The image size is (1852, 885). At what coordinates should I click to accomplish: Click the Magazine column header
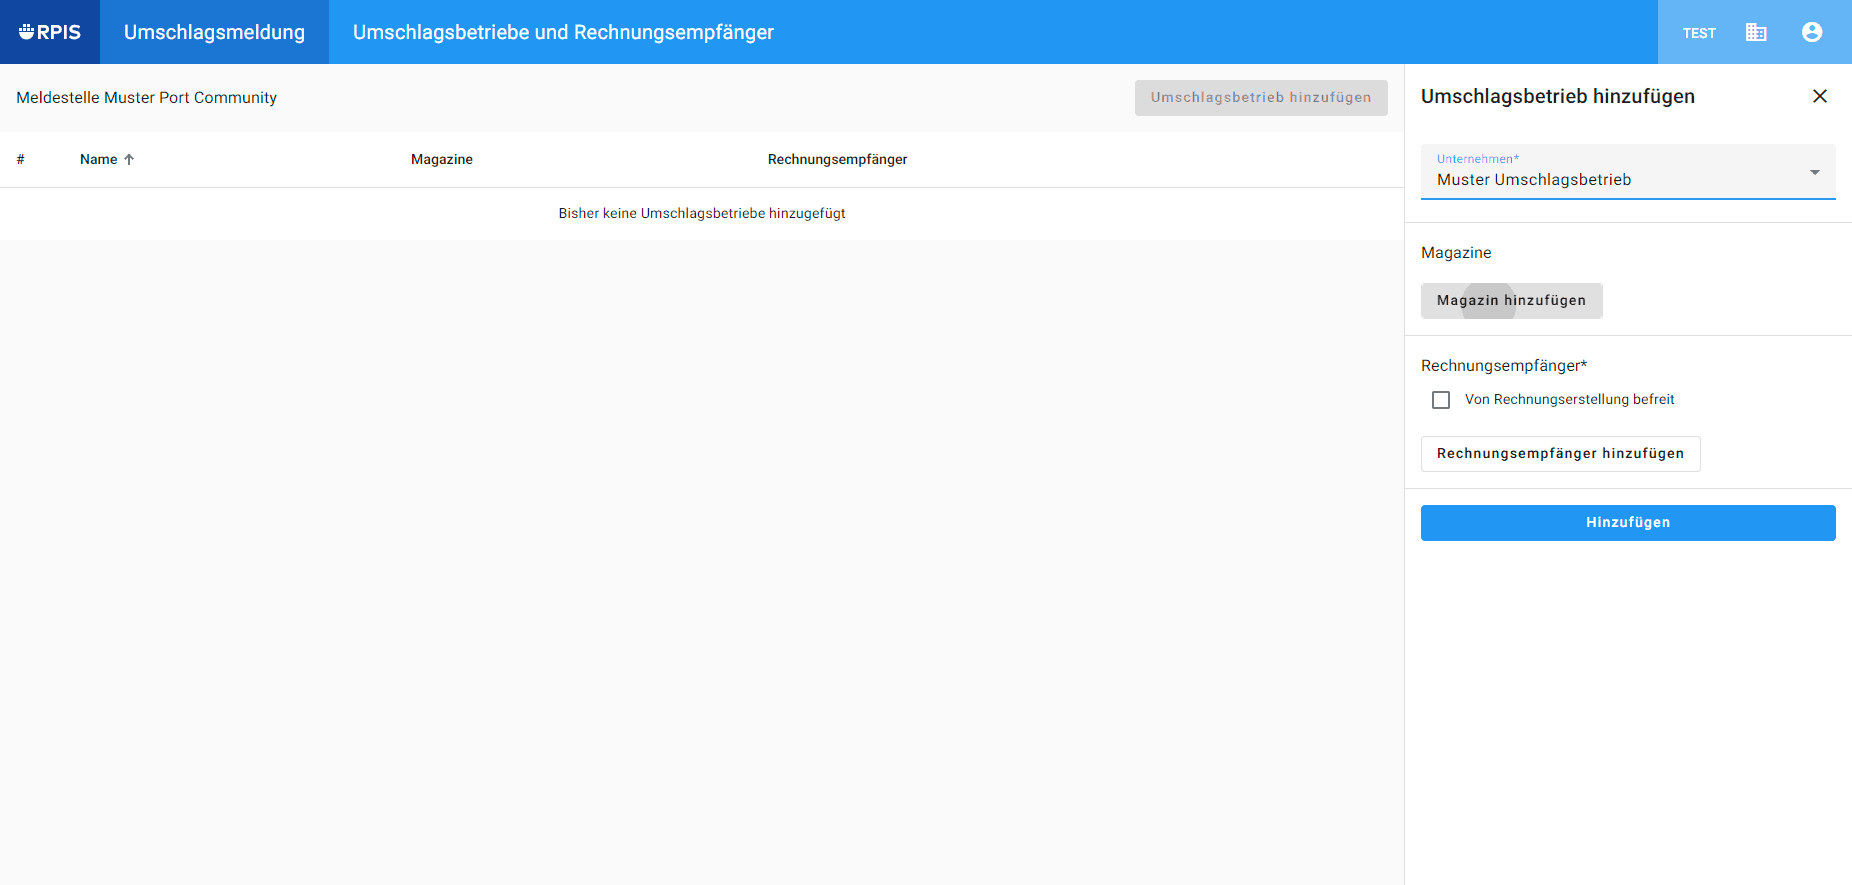(442, 159)
